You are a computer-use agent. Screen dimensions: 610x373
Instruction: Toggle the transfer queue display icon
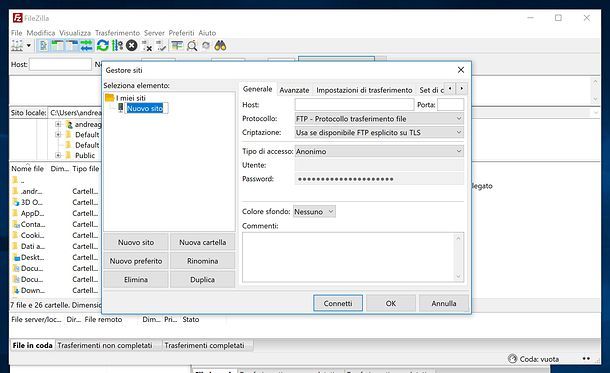coord(87,46)
